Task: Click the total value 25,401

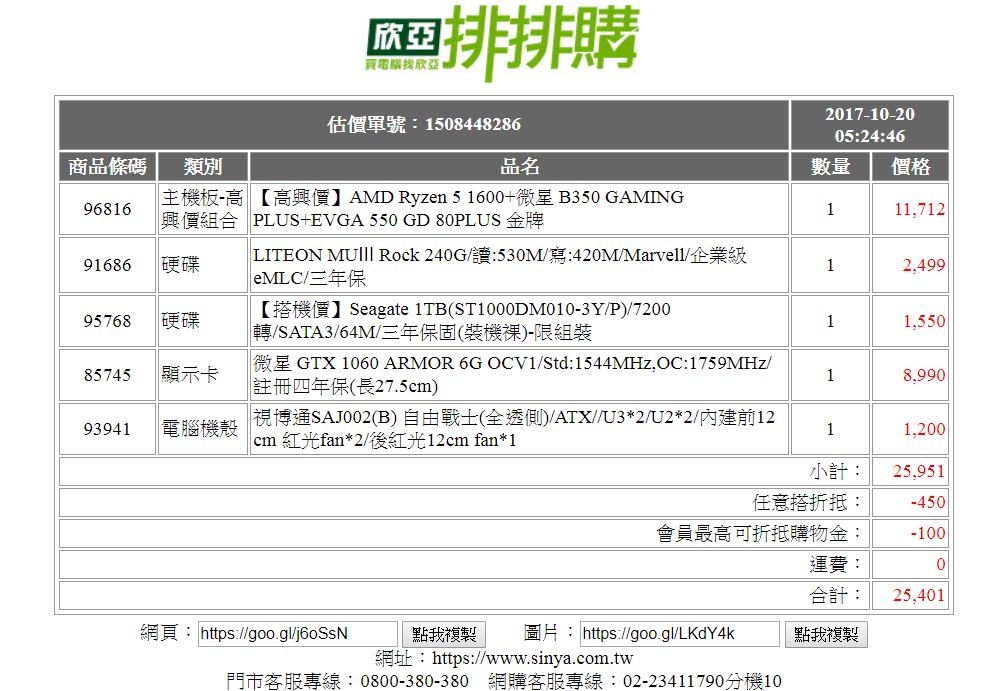Action: [919, 595]
